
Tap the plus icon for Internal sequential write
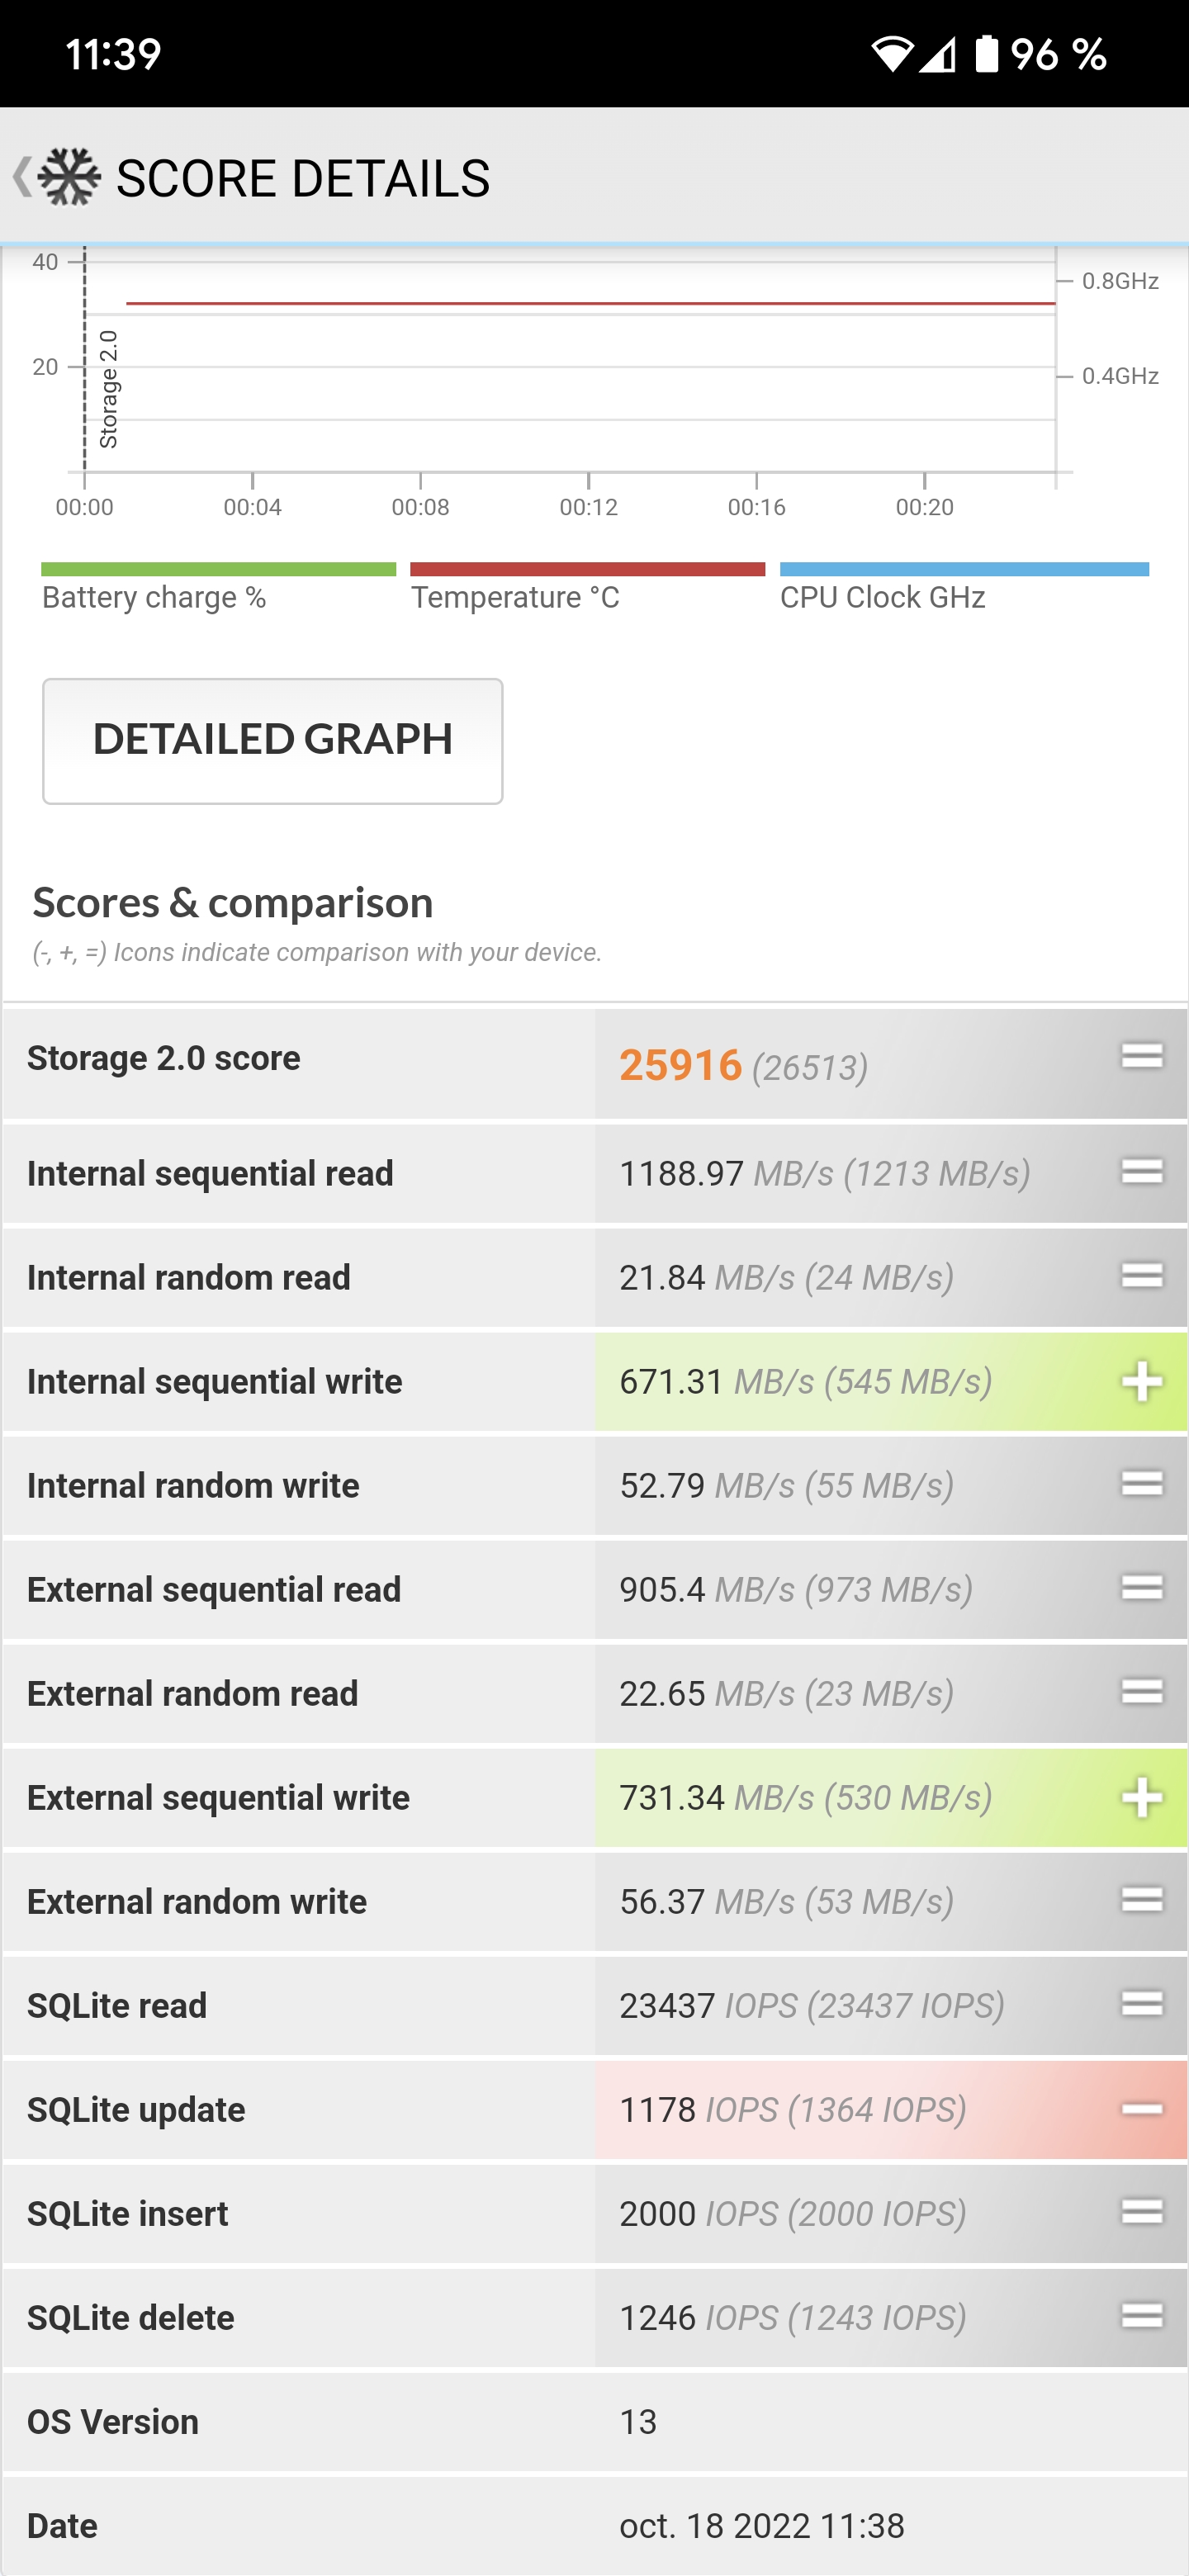[x=1141, y=1382]
